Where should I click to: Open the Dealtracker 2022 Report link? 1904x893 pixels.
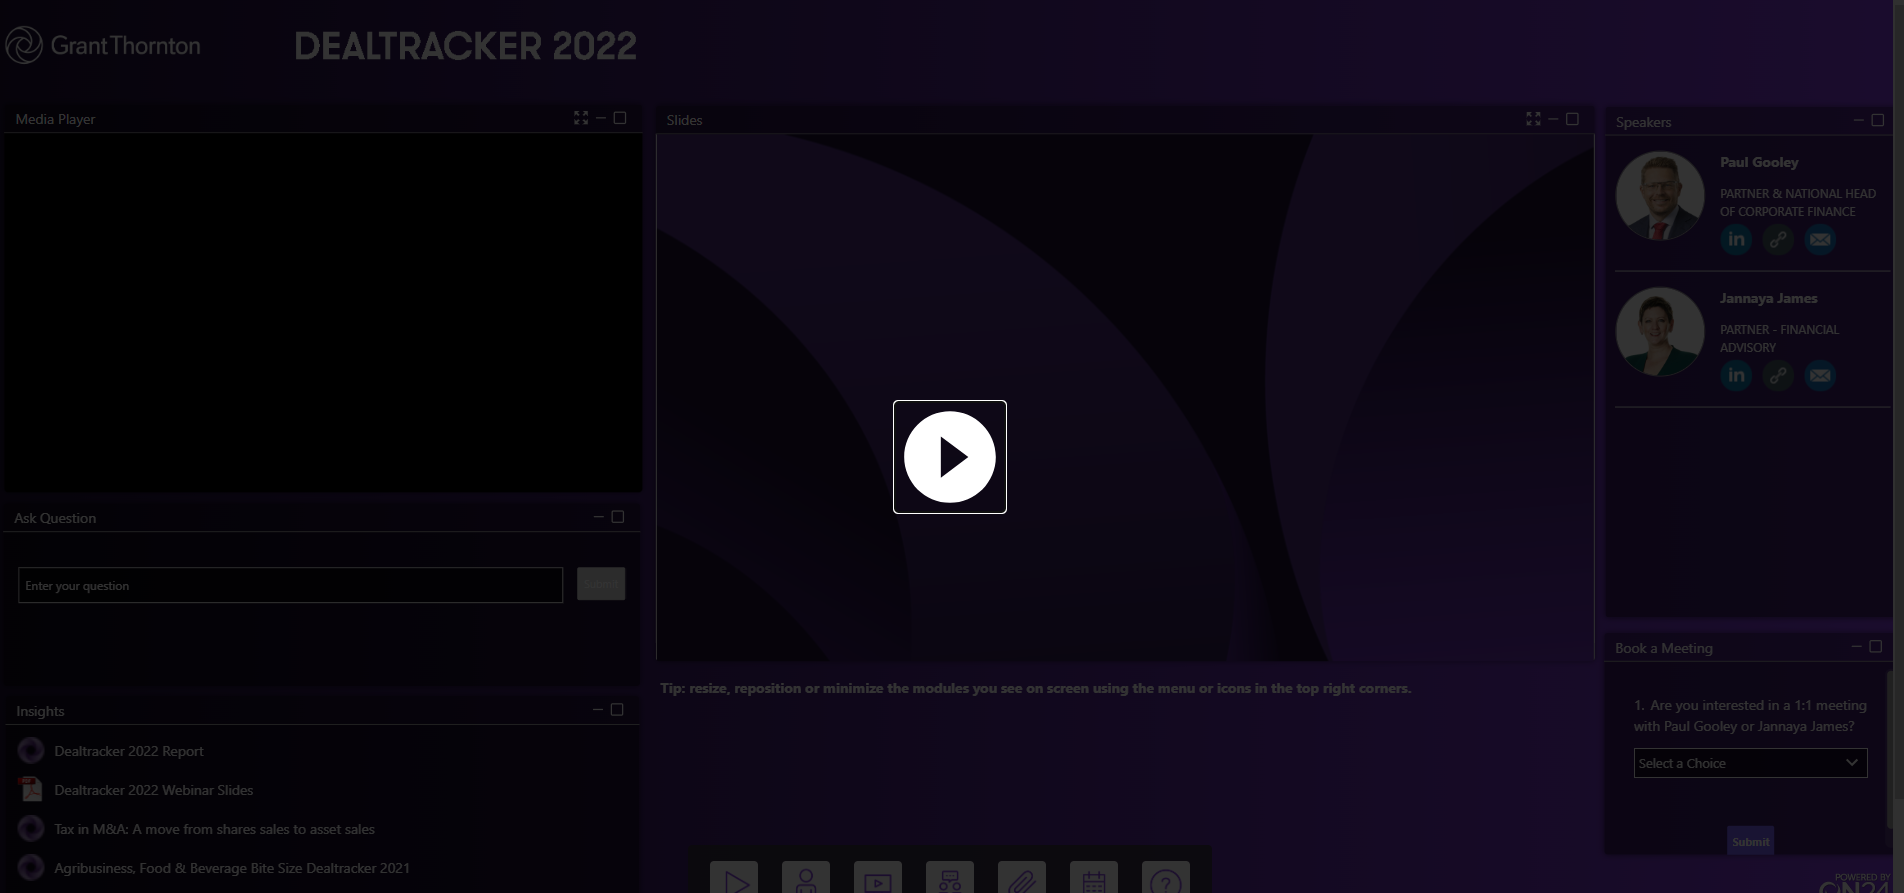pyautogui.click(x=128, y=751)
